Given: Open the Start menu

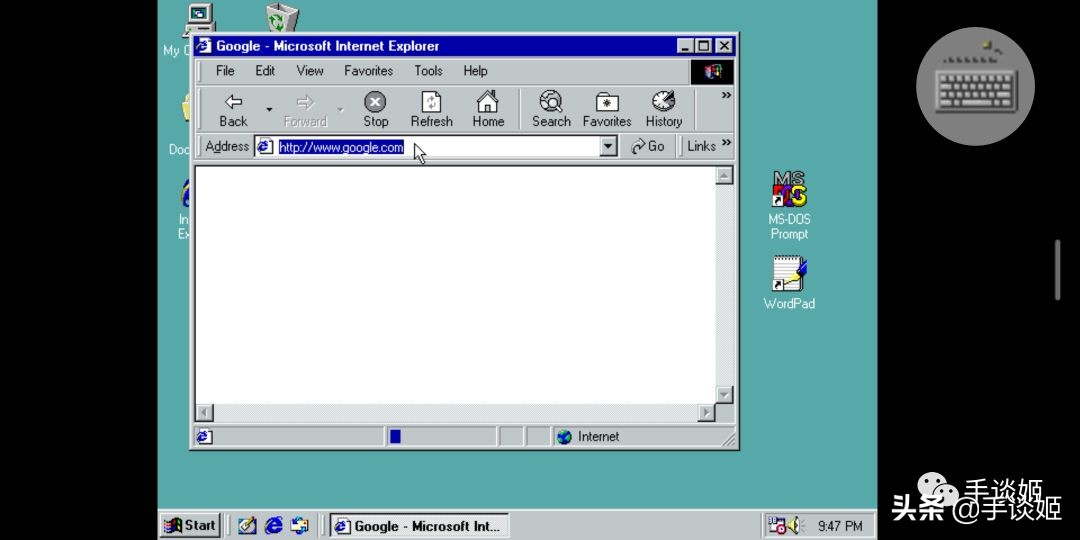Looking at the screenshot, I should tap(190, 526).
